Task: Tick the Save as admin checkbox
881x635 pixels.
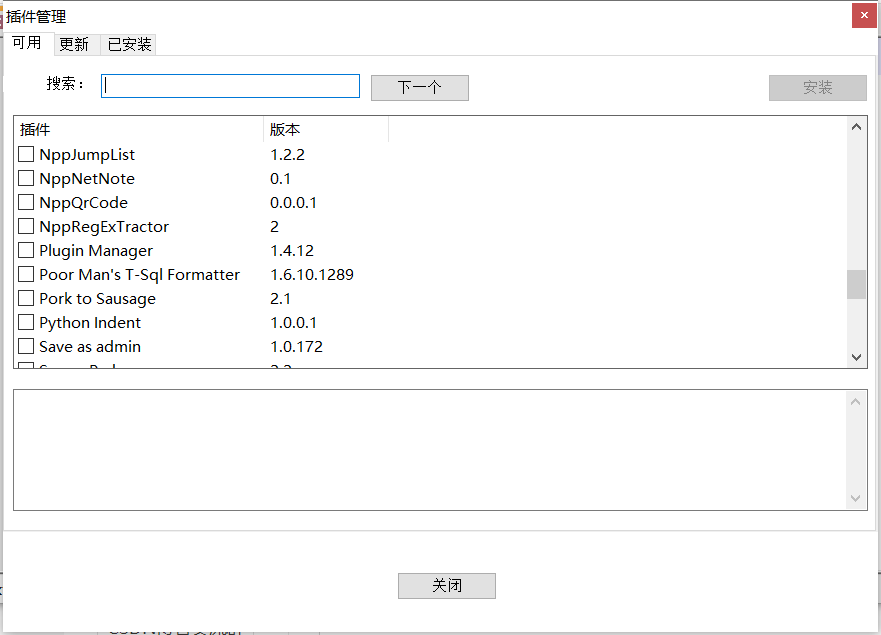Action: (x=26, y=346)
